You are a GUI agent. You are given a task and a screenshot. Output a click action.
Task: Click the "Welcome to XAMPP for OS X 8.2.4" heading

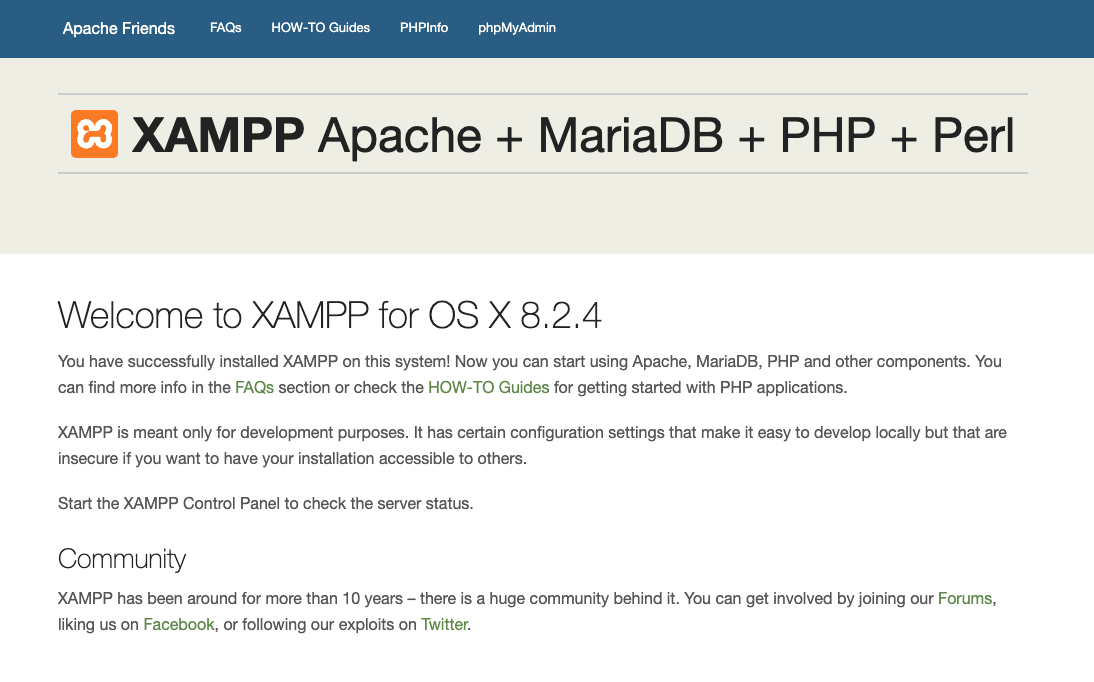point(330,316)
